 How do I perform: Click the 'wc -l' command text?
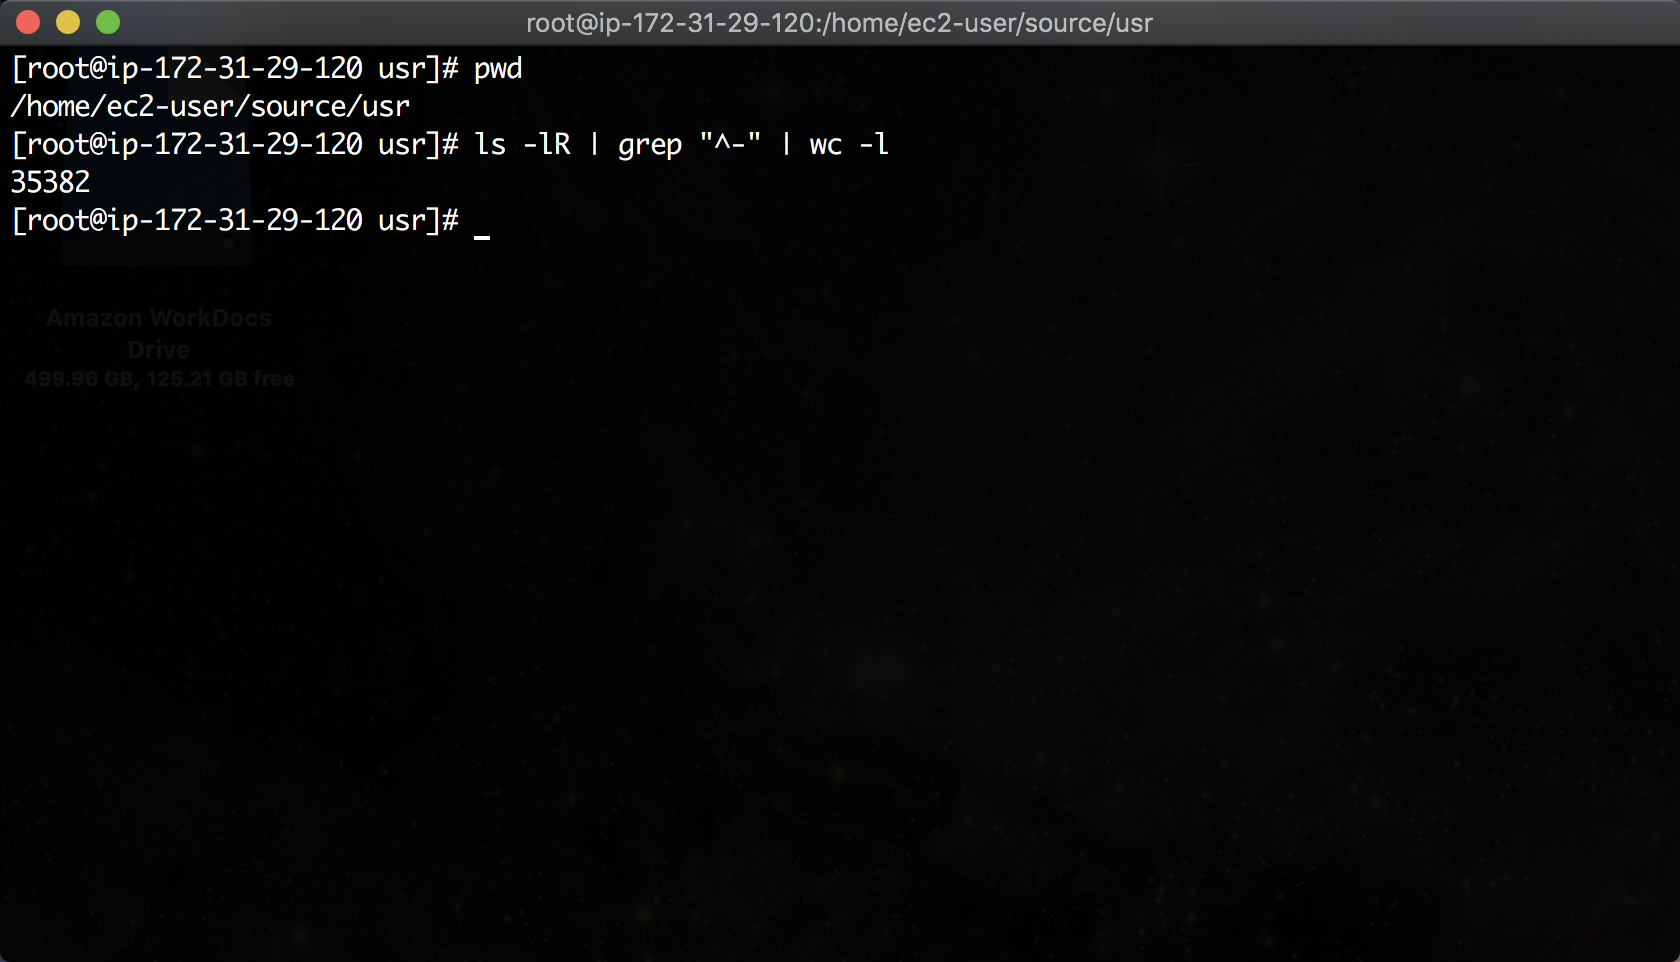pyautogui.click(x=849, y=145)
